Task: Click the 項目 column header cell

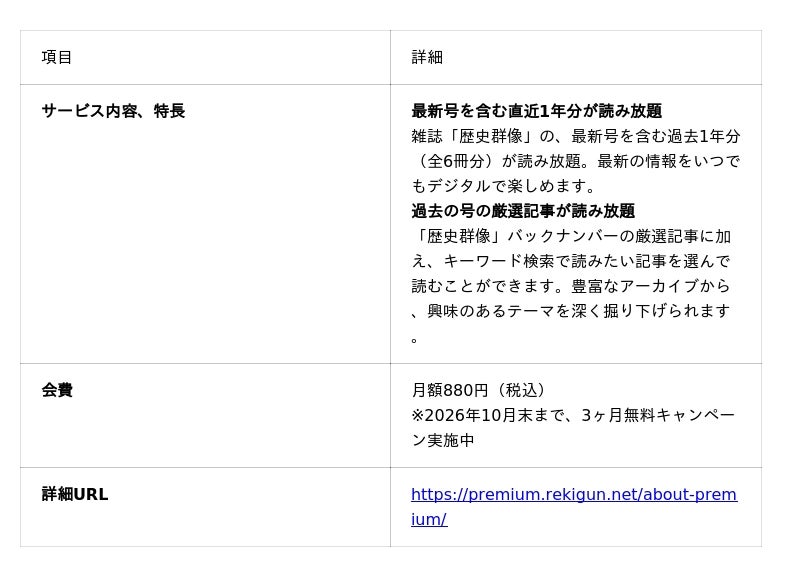Action: 205,57
